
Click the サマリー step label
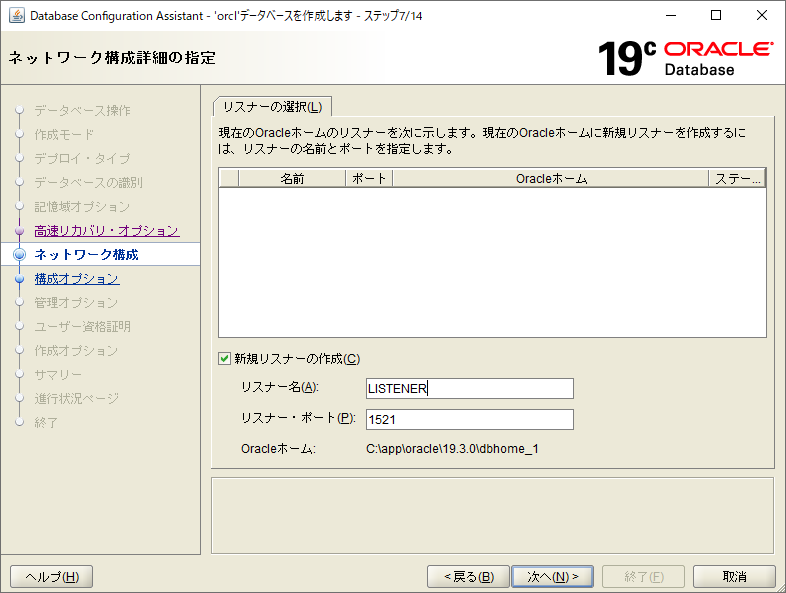pyautogui.click(x=58, y=375)
